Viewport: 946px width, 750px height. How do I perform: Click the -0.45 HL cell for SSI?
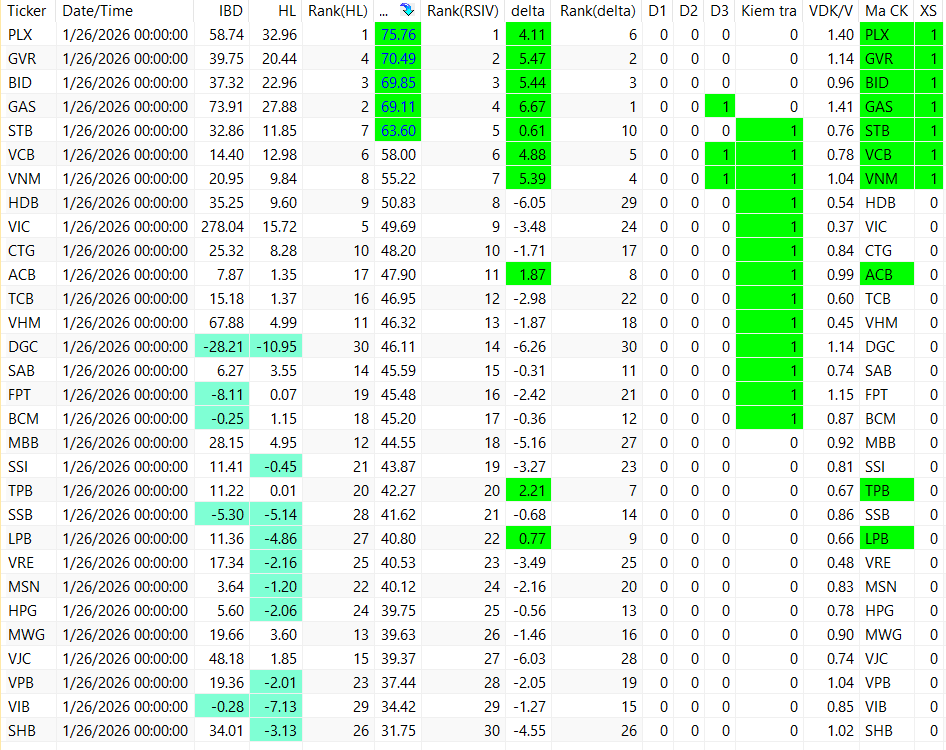coord(276,466)
